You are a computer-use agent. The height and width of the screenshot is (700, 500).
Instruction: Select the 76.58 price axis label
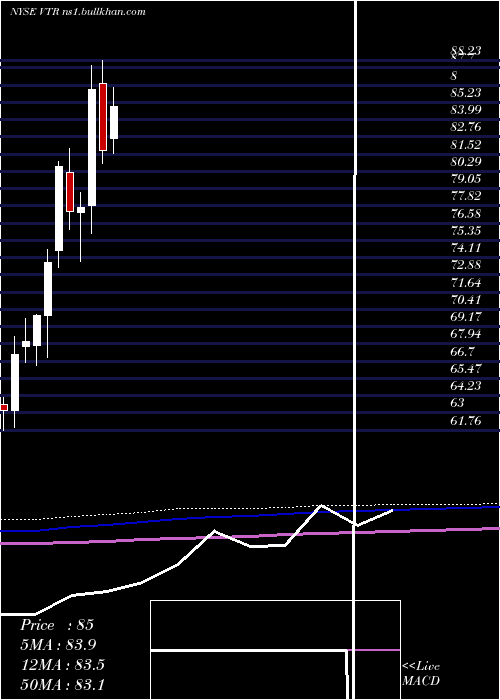pyautogui.click(x=466, y=213)
